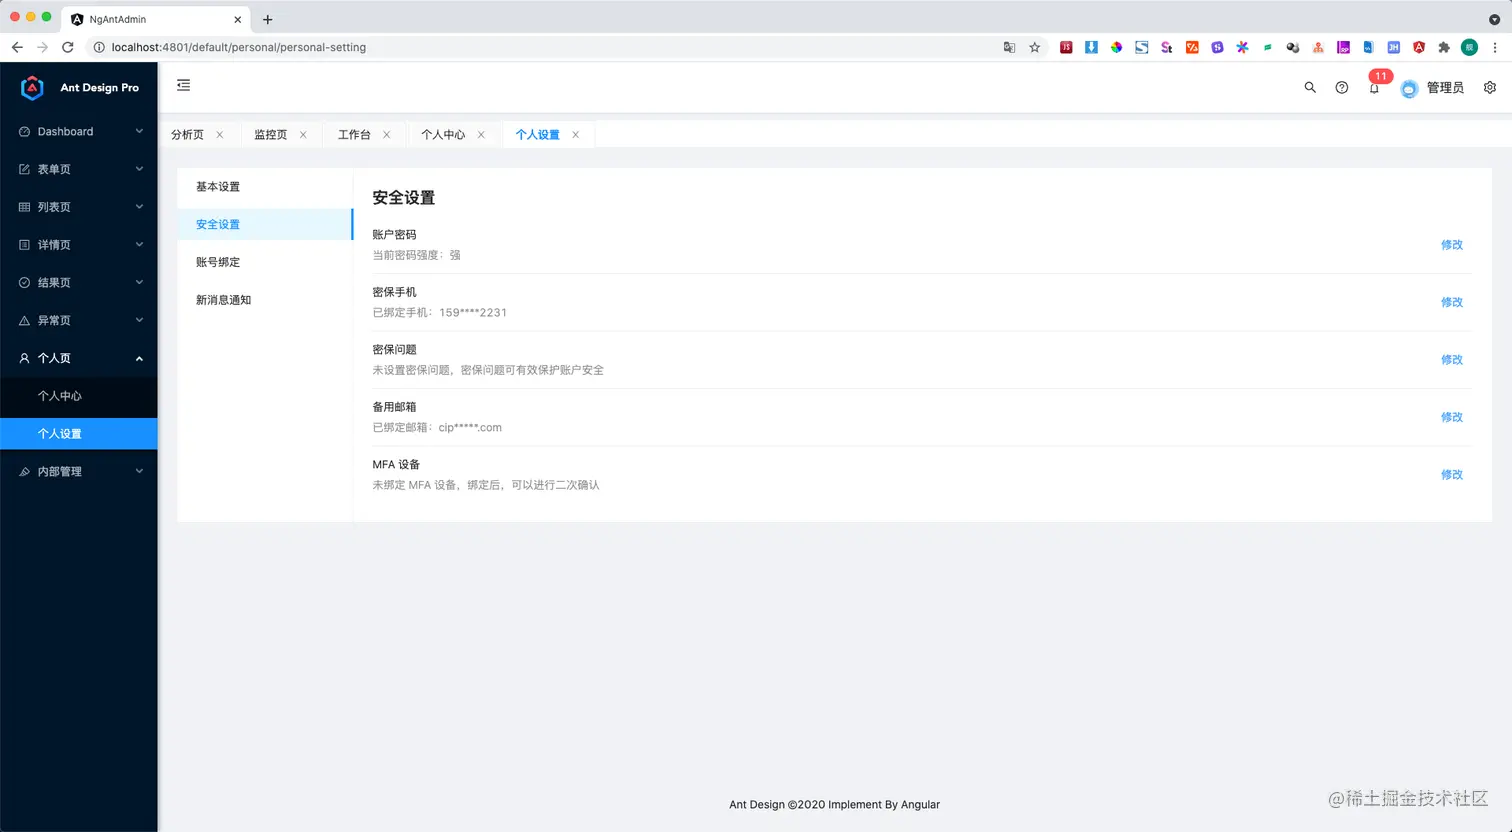1512x832 pixels.
Task: Select the NgAntAdmin browser tab
Action: pos(157,19)
